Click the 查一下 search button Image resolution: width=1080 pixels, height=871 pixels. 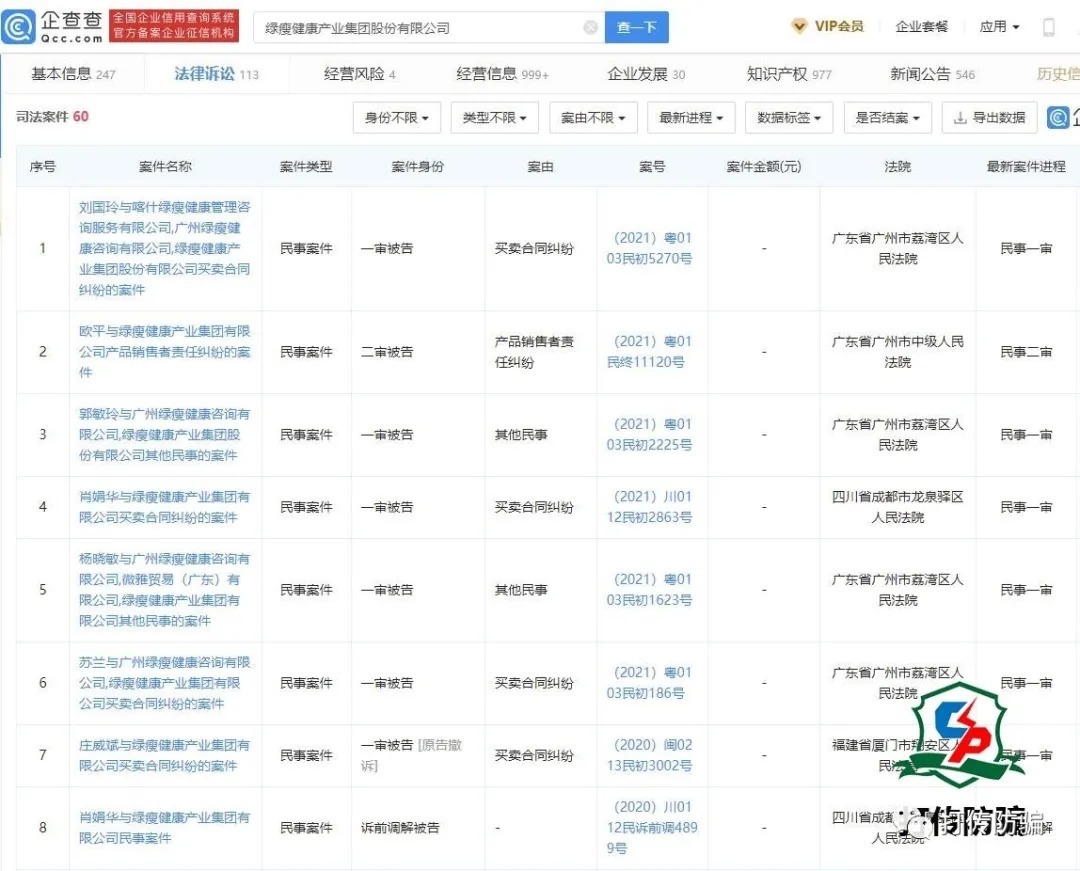tap(637, 27)
